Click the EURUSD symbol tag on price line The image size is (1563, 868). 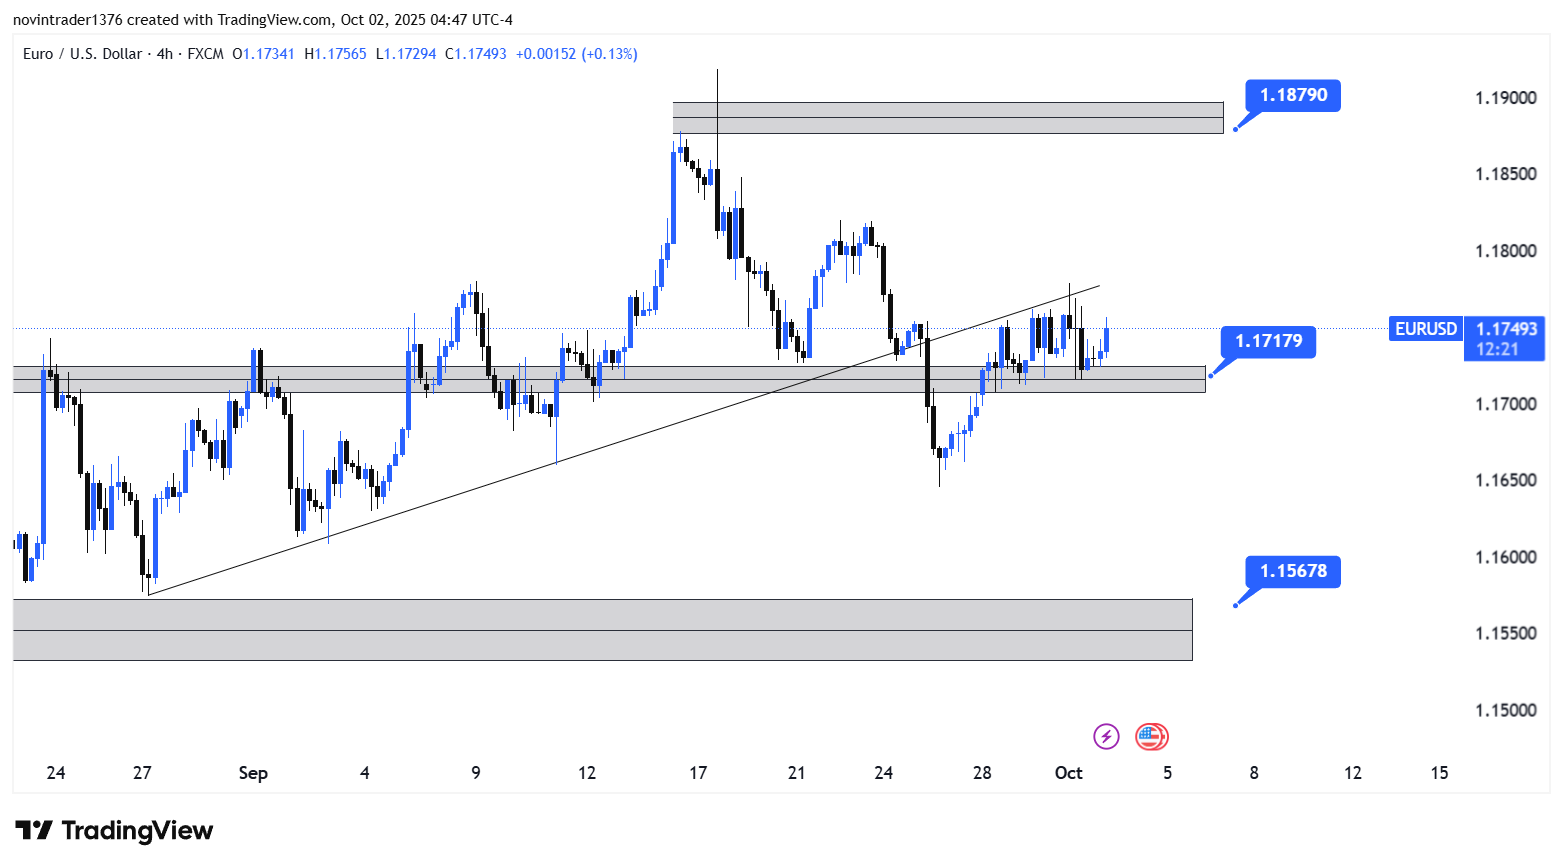(x=1425, y=329)
